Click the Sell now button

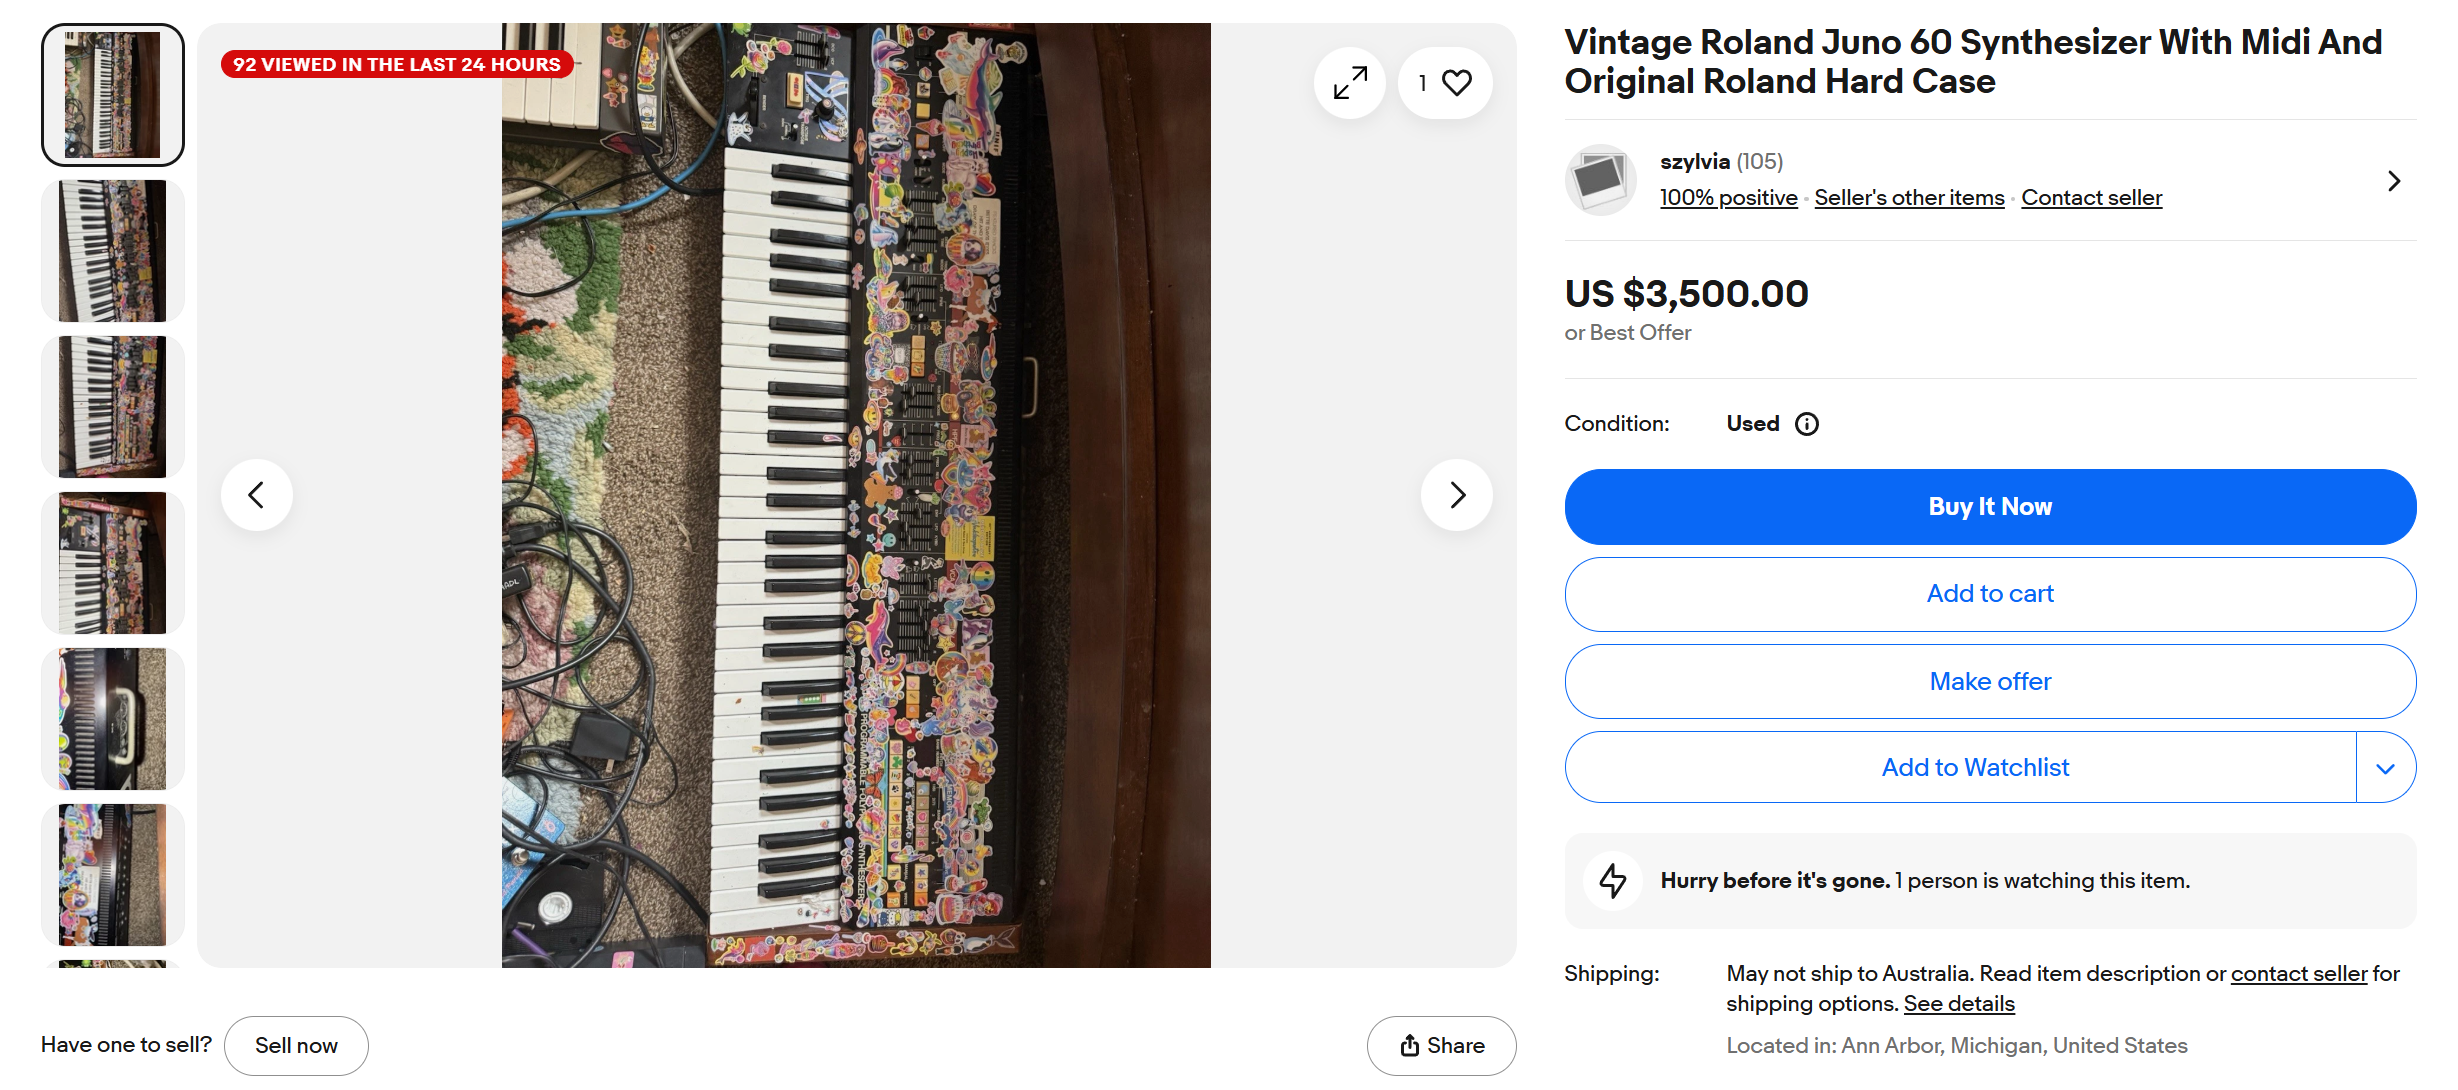pyautogui.click(x=296, y=1046)
